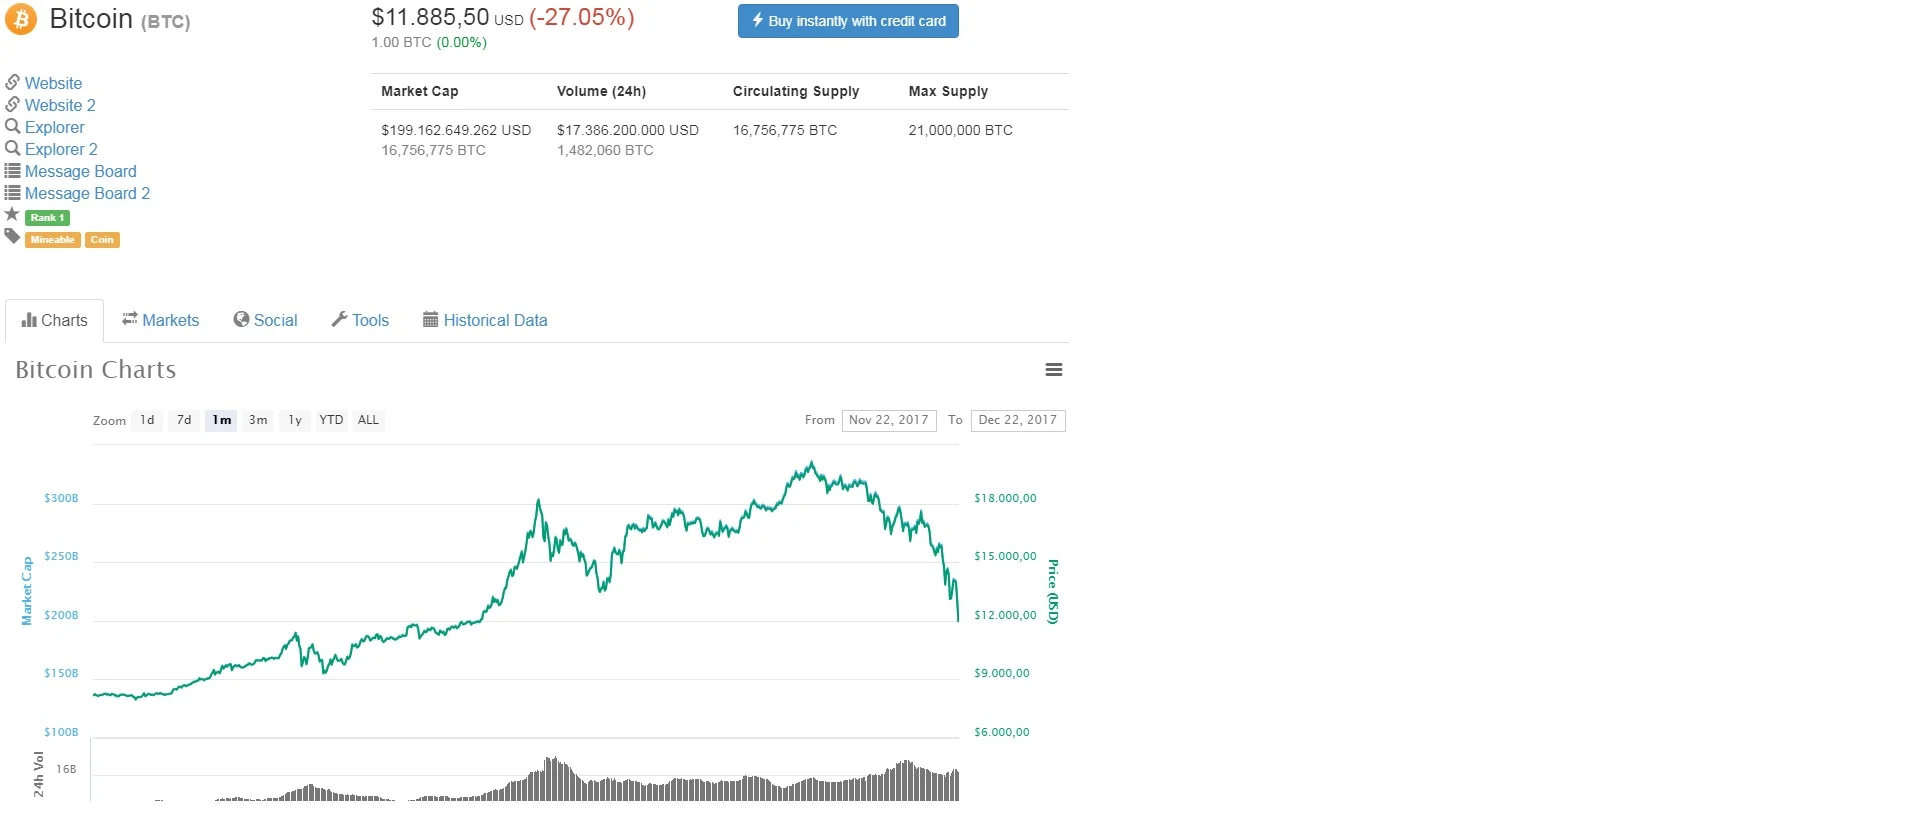Click the magnifier icon beside Explorer 2
The height and width of the screenshot is (833, 1906).
pyautogui.click(x=12, y=148)
